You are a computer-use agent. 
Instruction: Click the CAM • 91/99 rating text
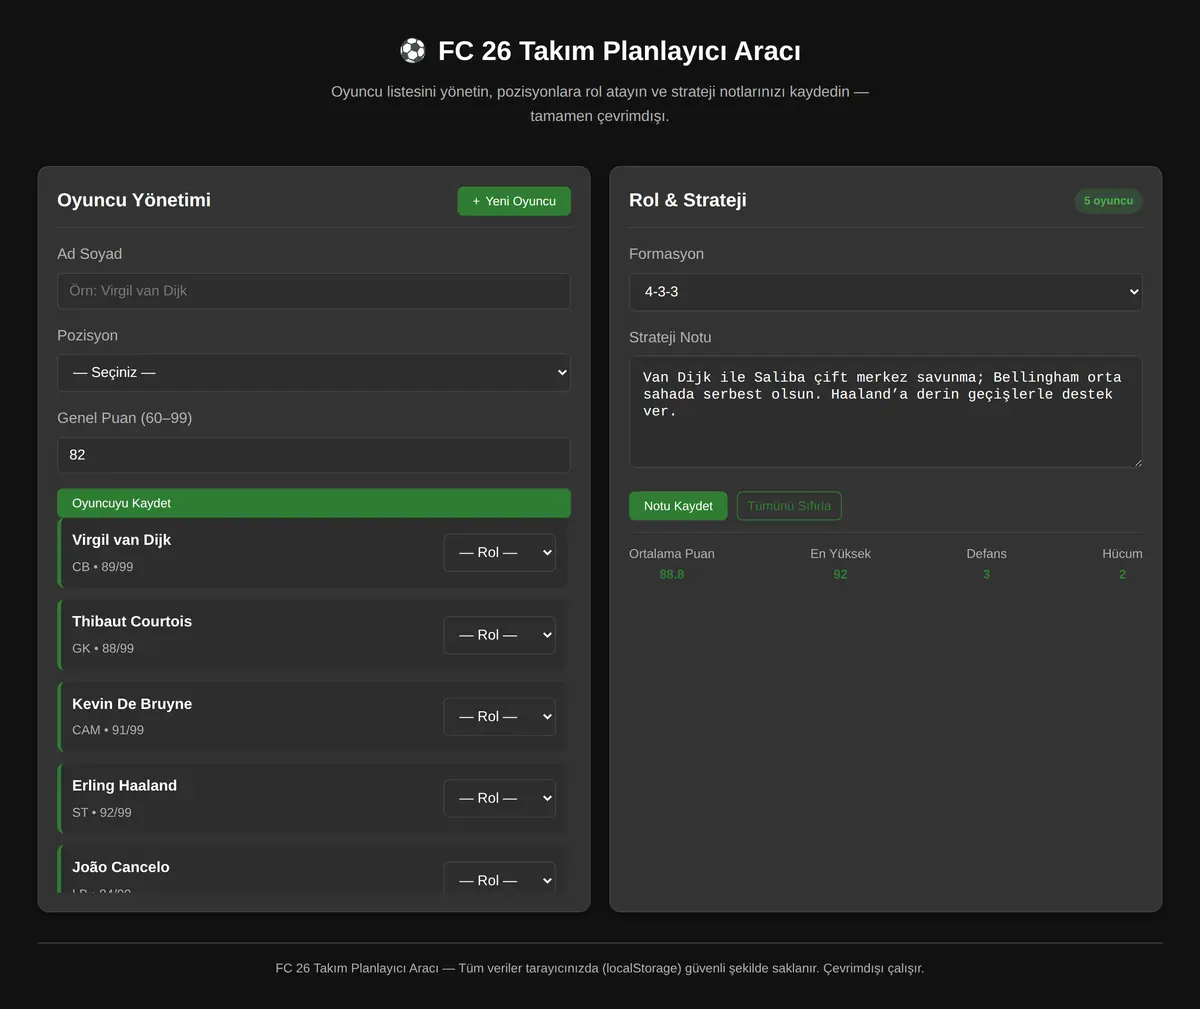108,730
